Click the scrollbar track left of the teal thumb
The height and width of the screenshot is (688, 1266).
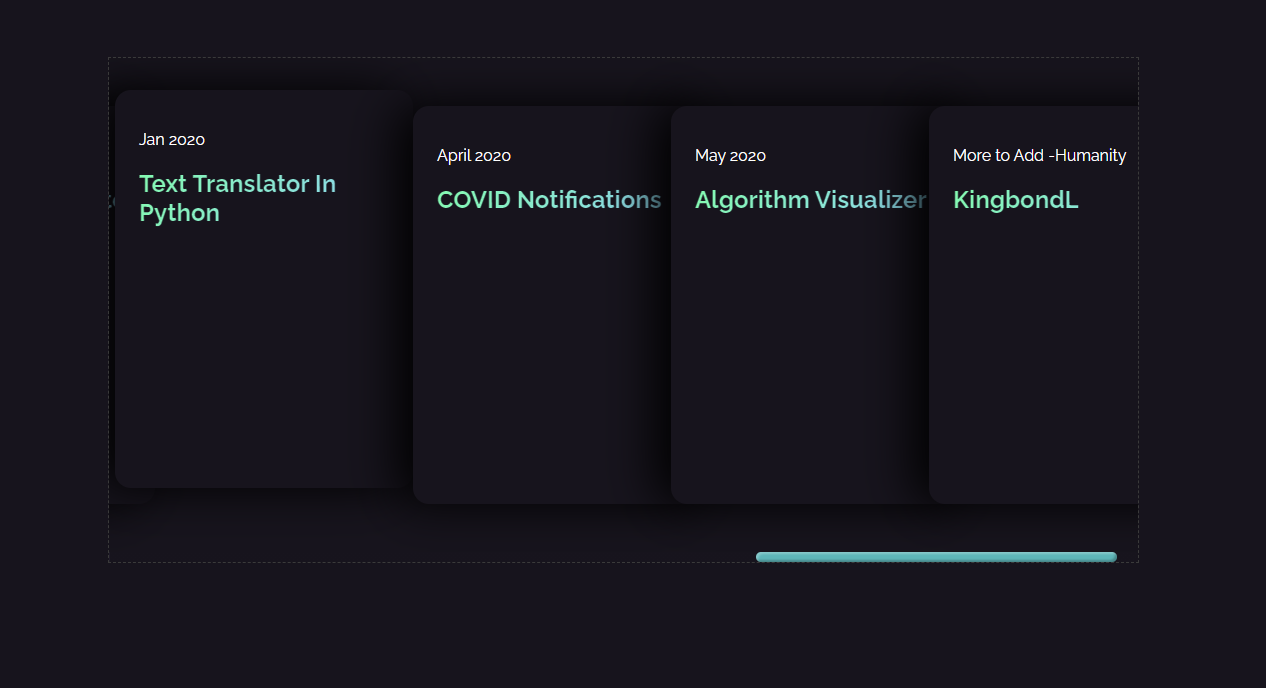click(432, 557)
